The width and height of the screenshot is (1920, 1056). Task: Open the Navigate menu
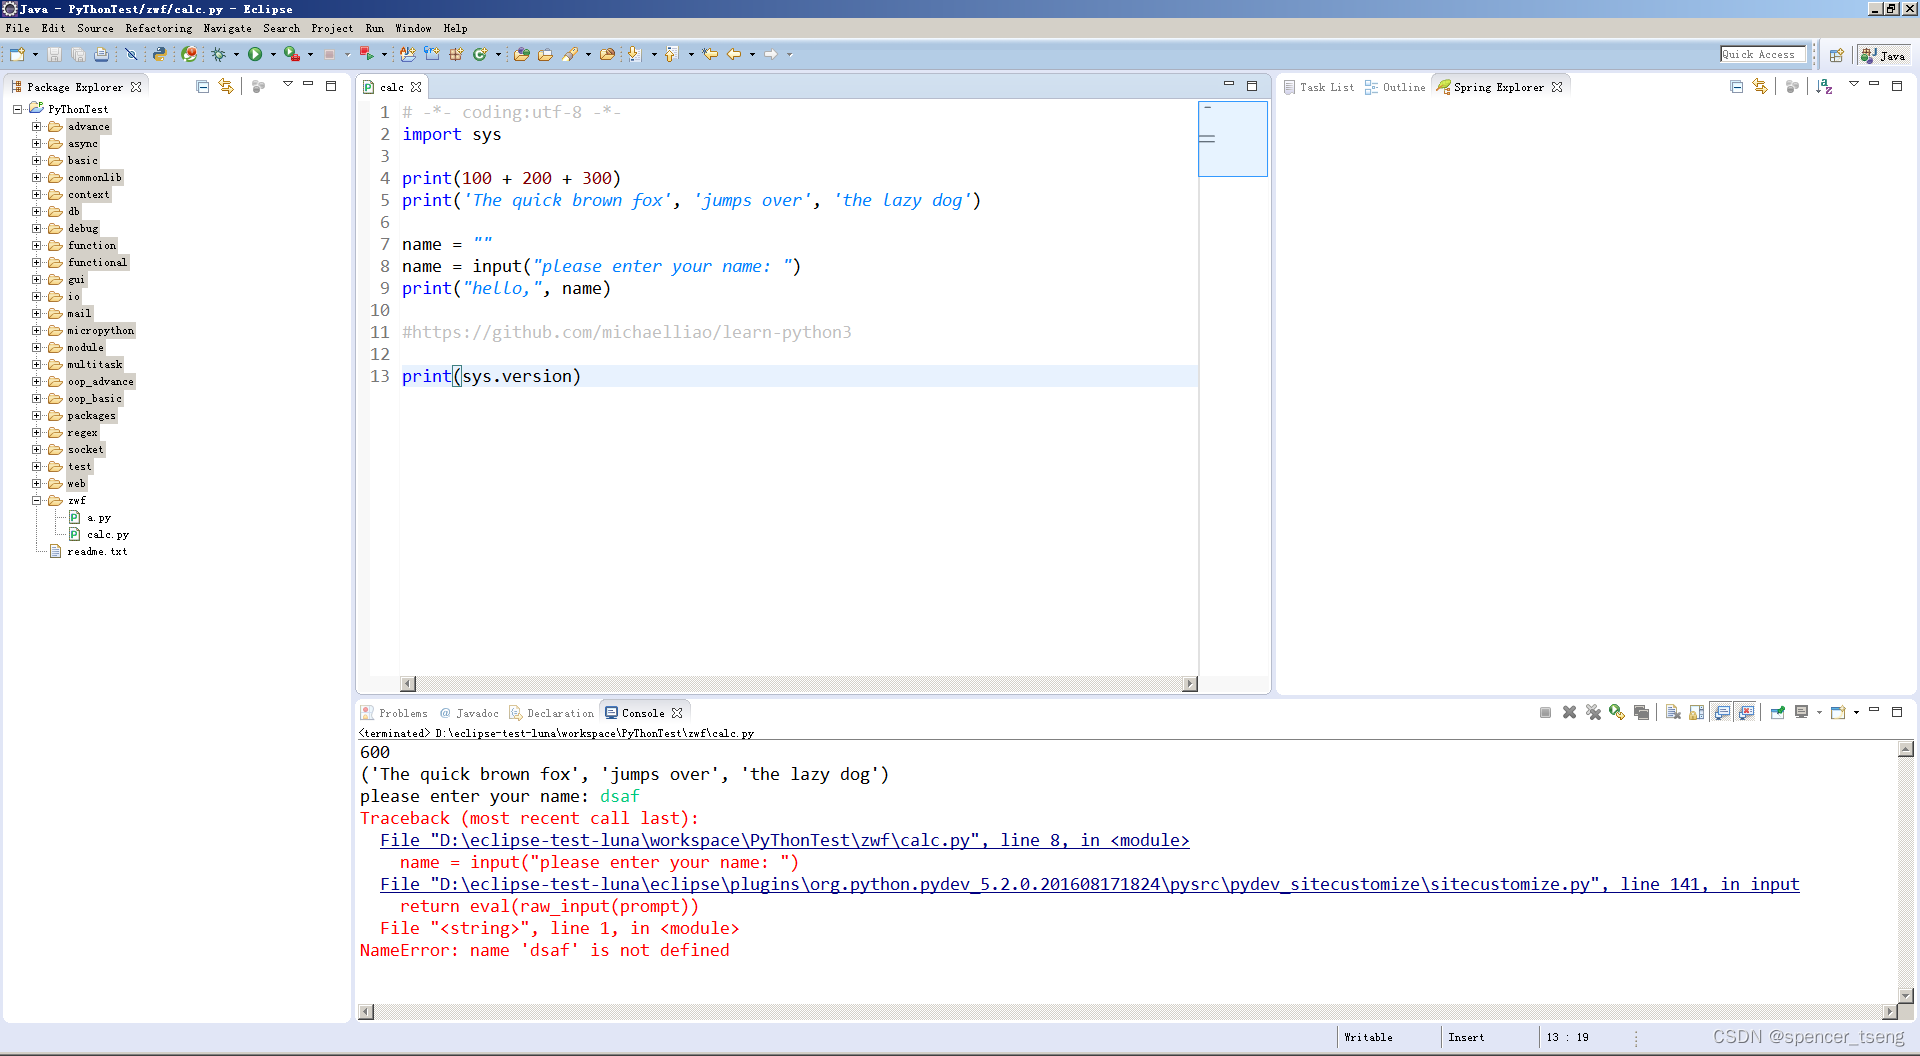(227, 28)
